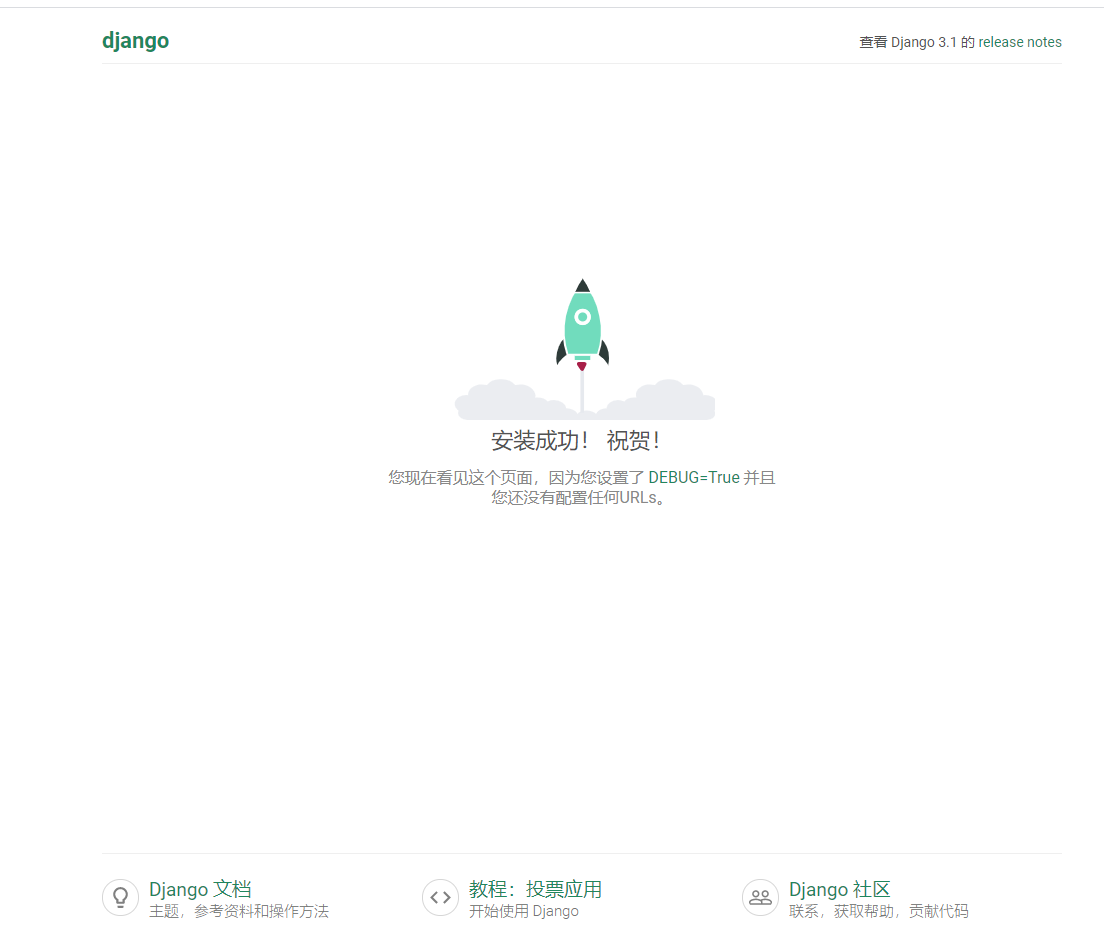Open the Django 社区 community link
Viewport: 1104px width, 941px height.
coord(839,889)
